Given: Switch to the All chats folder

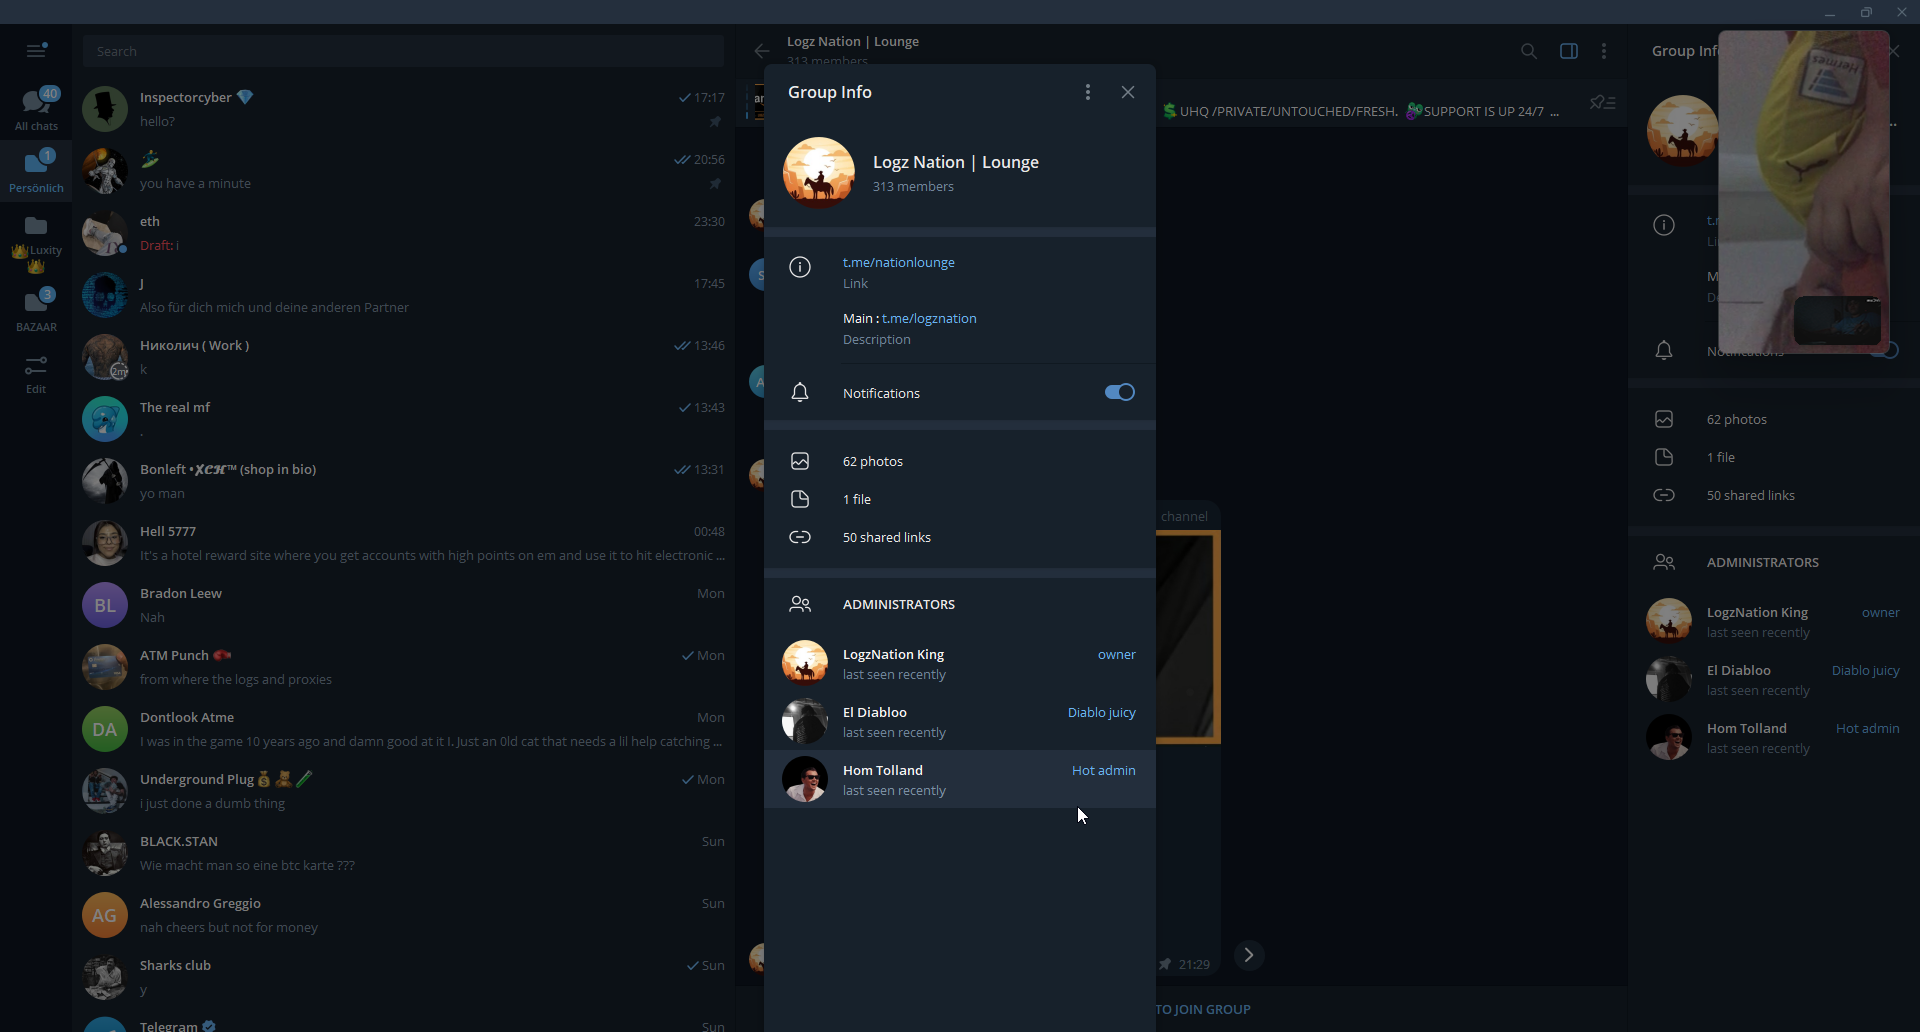Looking at the screenshot, I should pos(36,108).
